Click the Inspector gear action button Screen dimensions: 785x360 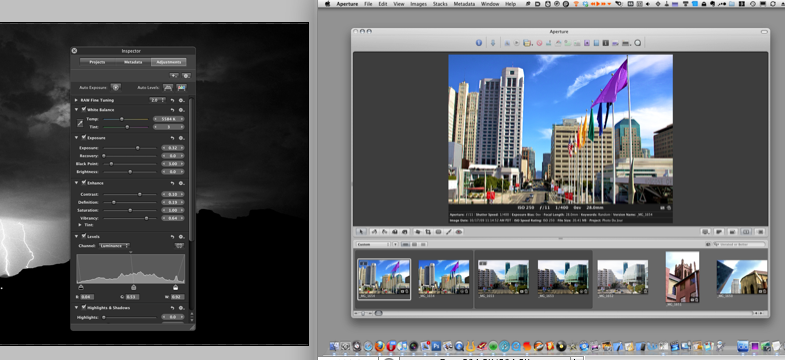186,76
